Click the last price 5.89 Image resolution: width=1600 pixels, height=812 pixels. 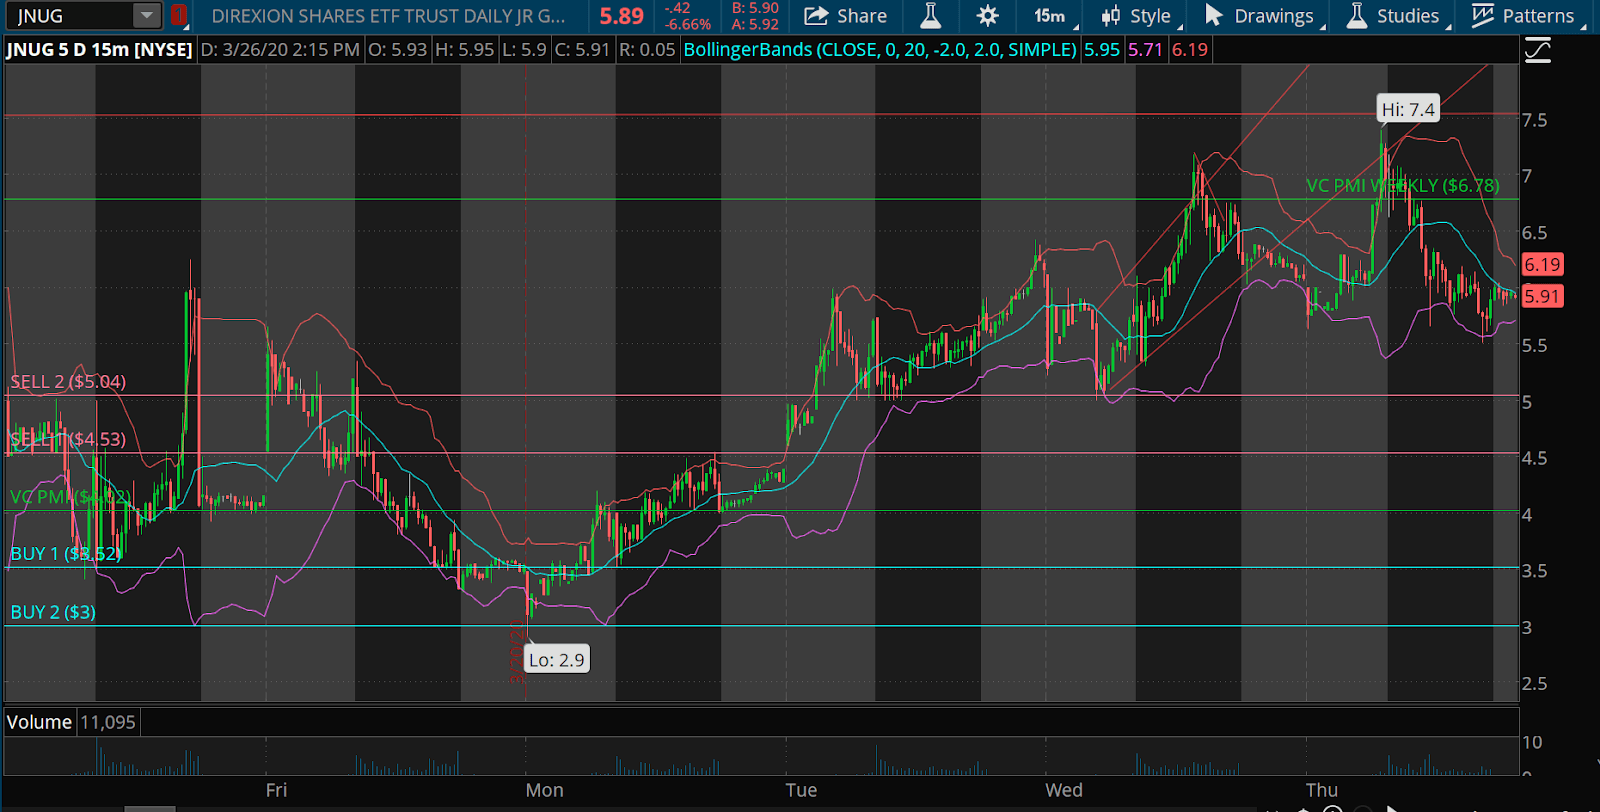(x=622, y=16)
